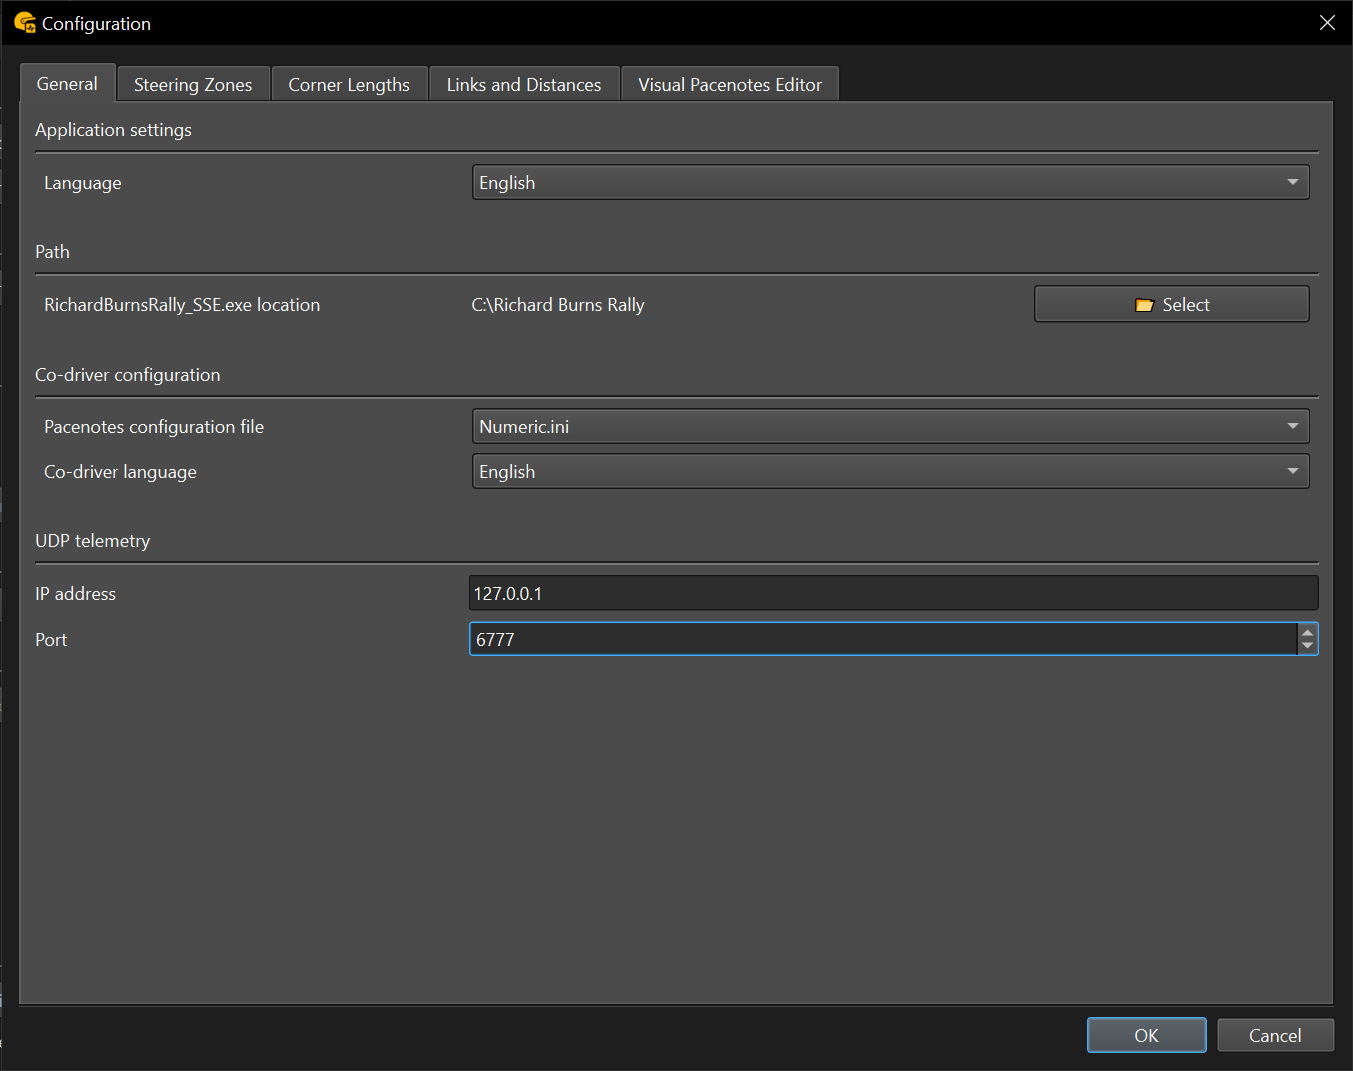Close the Configuration window

(x=1327, y=23)
